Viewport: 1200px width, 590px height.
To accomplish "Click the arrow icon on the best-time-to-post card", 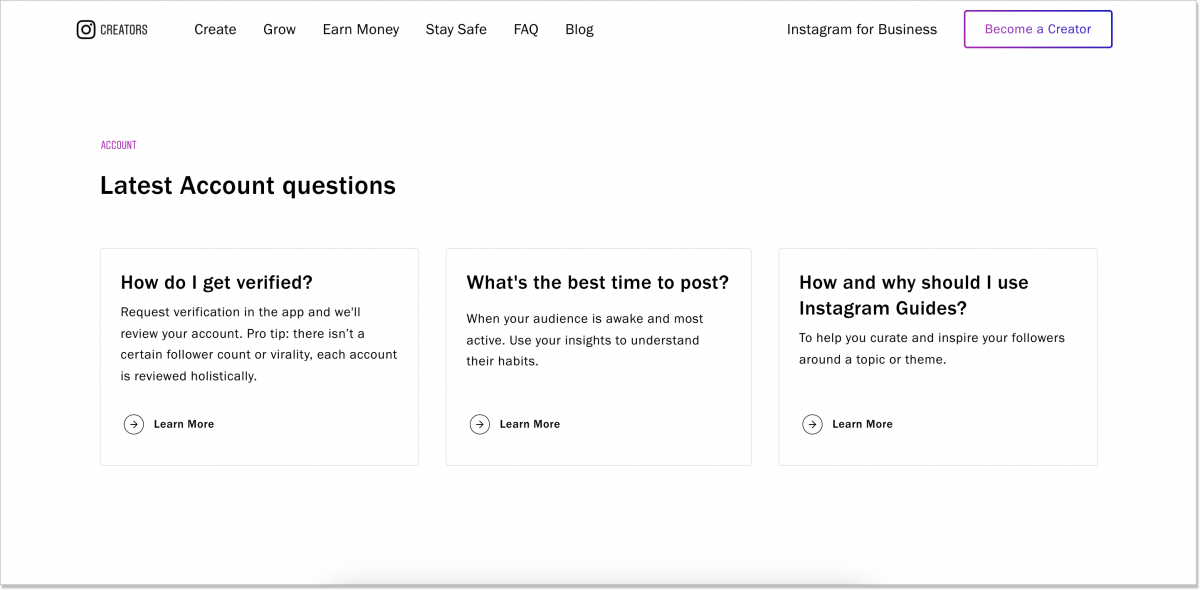I will click(x=479, y=424).
